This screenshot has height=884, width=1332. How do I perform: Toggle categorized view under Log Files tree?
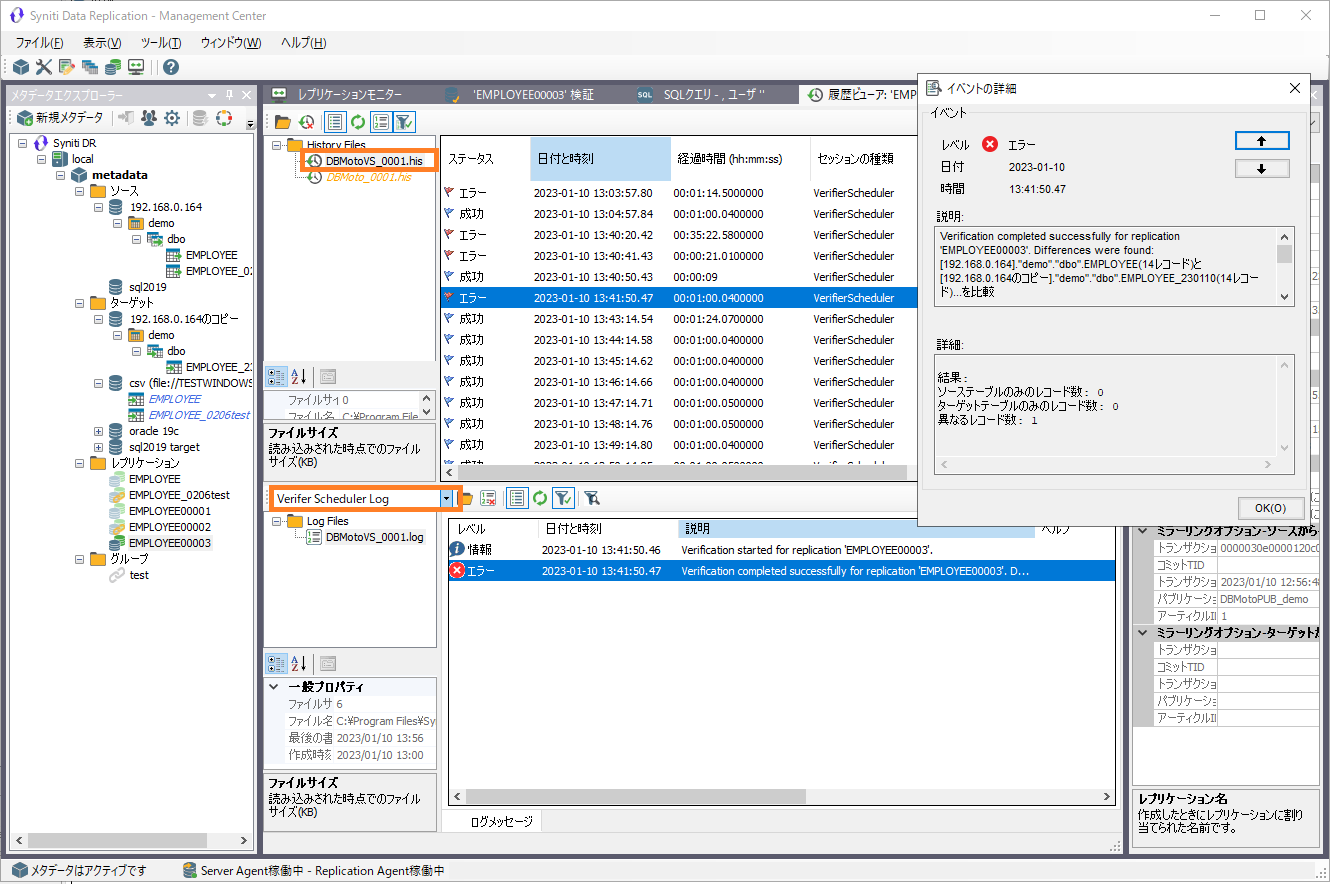277,663
